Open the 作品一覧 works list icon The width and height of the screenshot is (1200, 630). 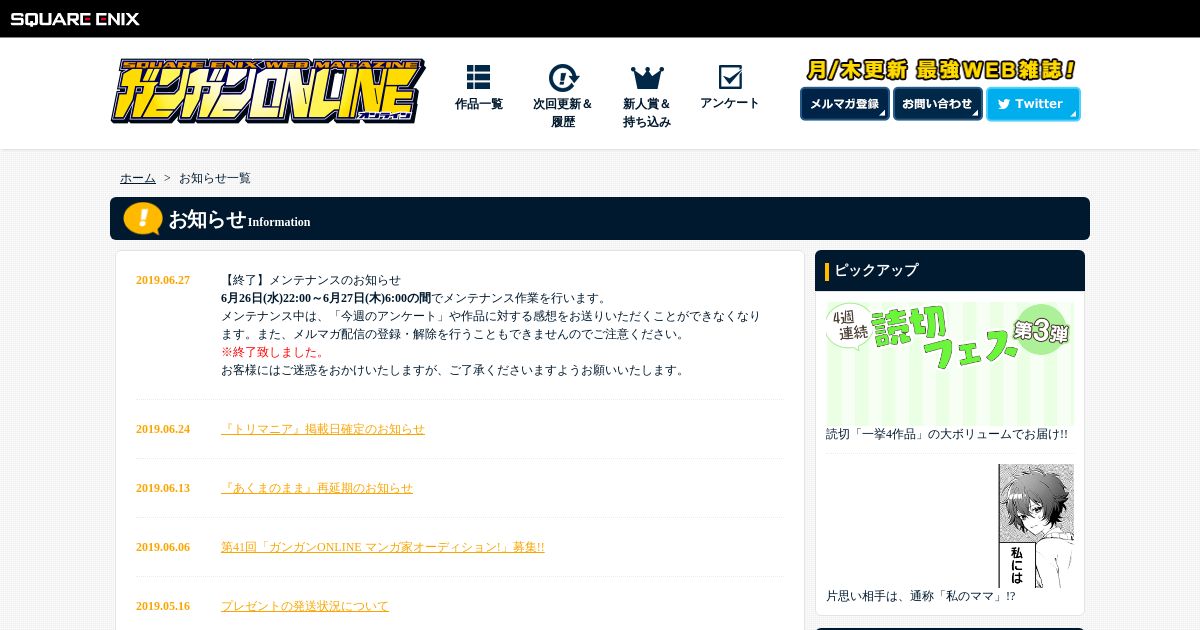tap(478, 77)
